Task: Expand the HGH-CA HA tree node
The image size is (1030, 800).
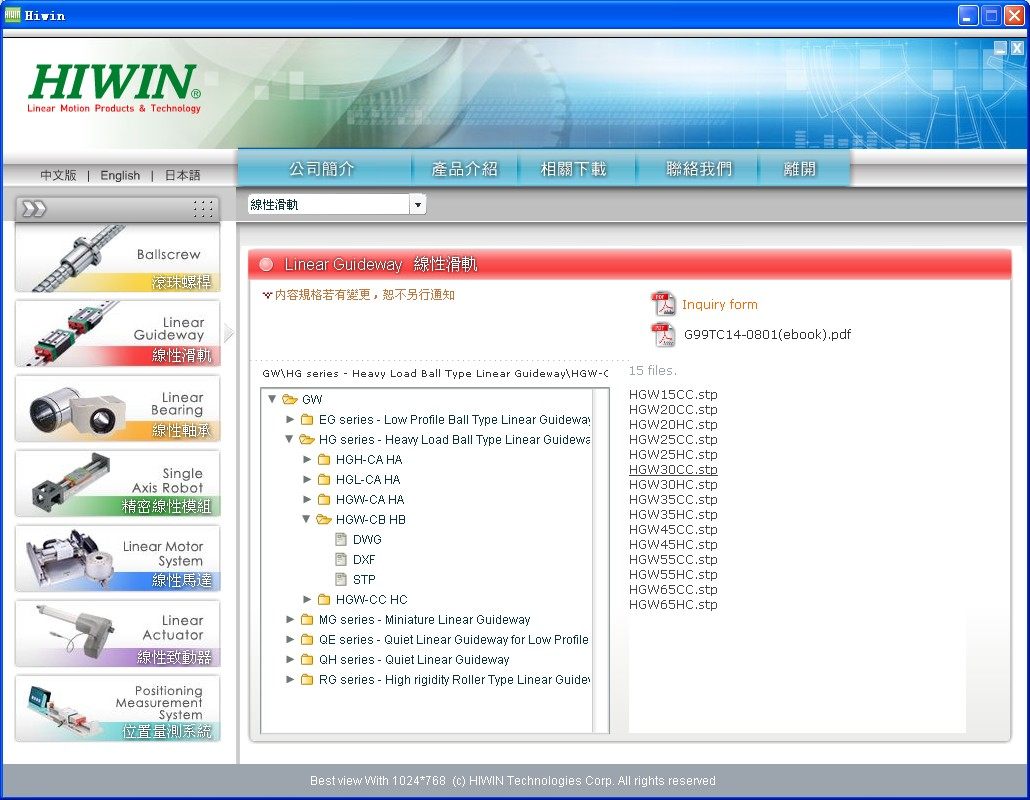Action: (307, 459)
